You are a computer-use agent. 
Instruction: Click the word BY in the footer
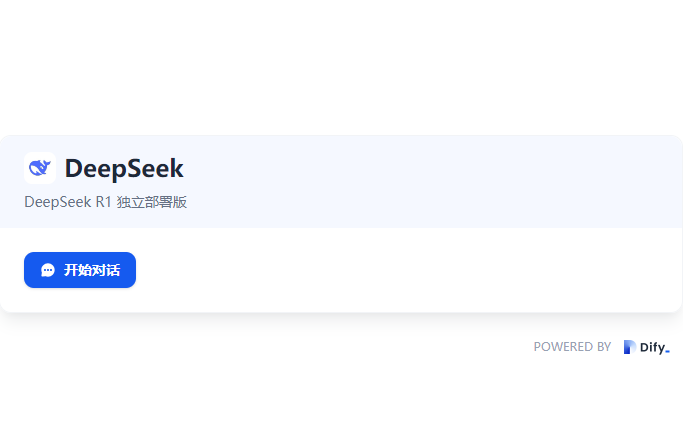click(604, 347)
